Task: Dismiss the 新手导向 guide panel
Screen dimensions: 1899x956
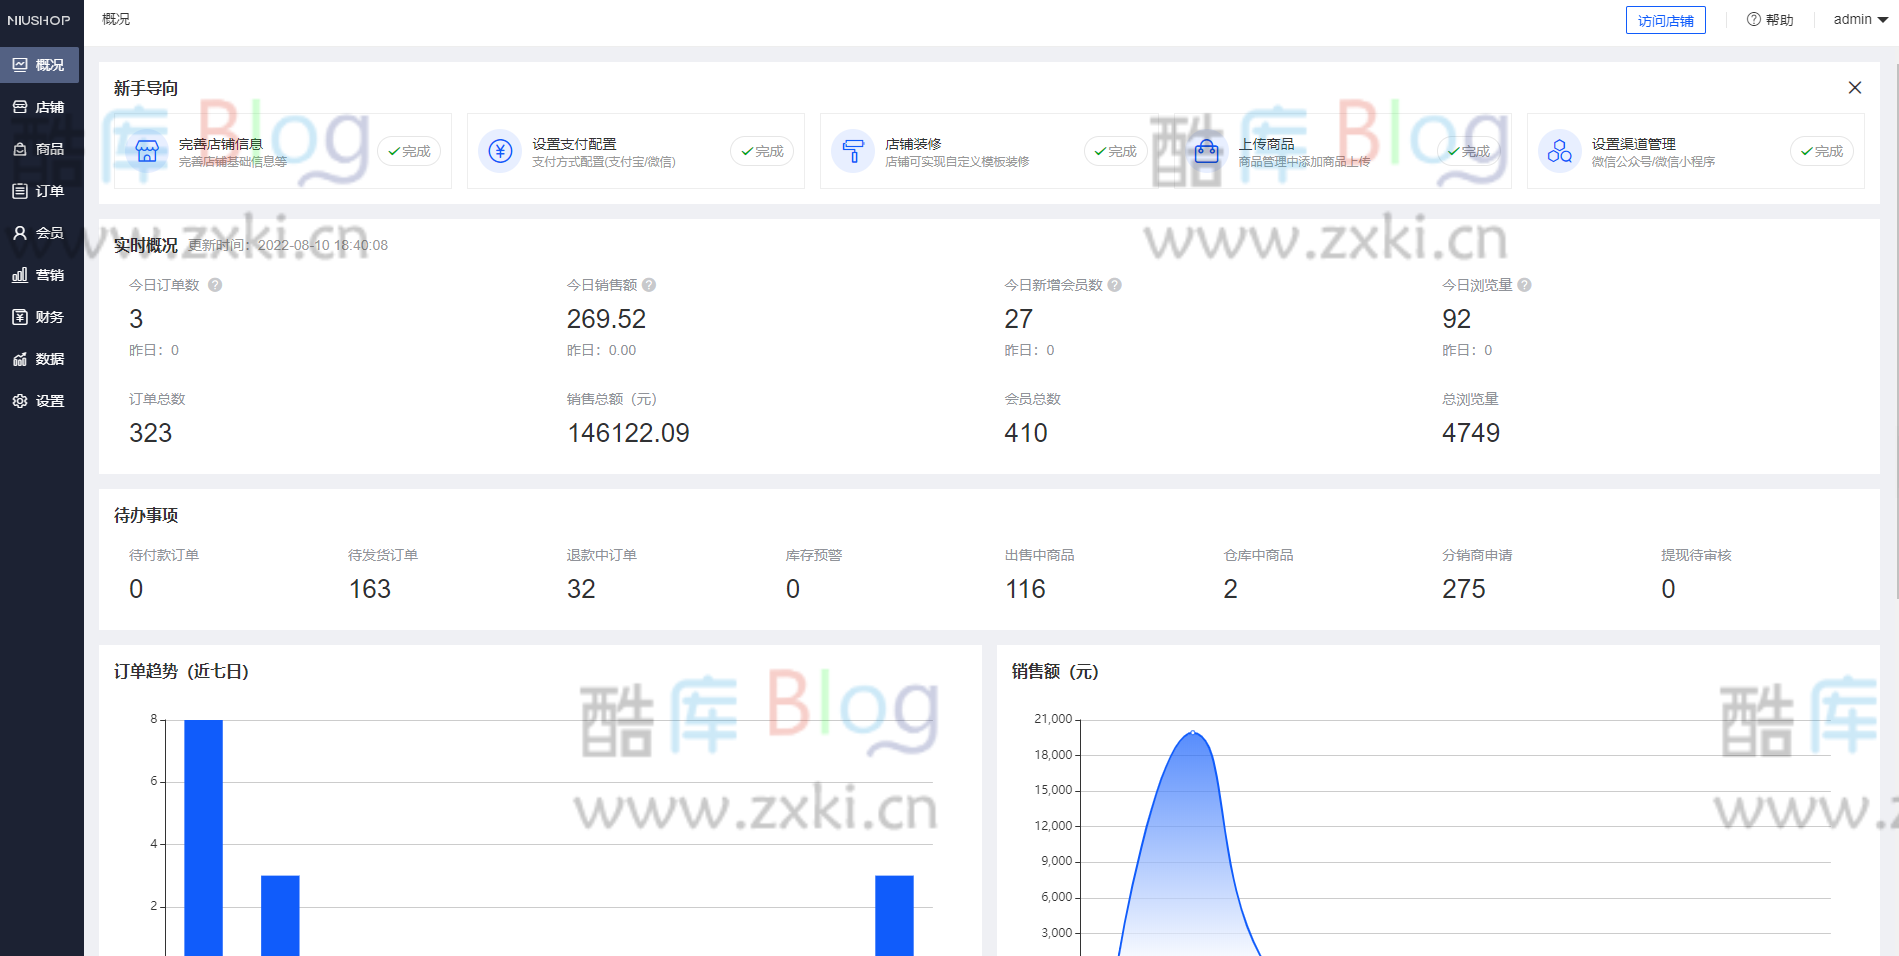Action: point(1855,87)
